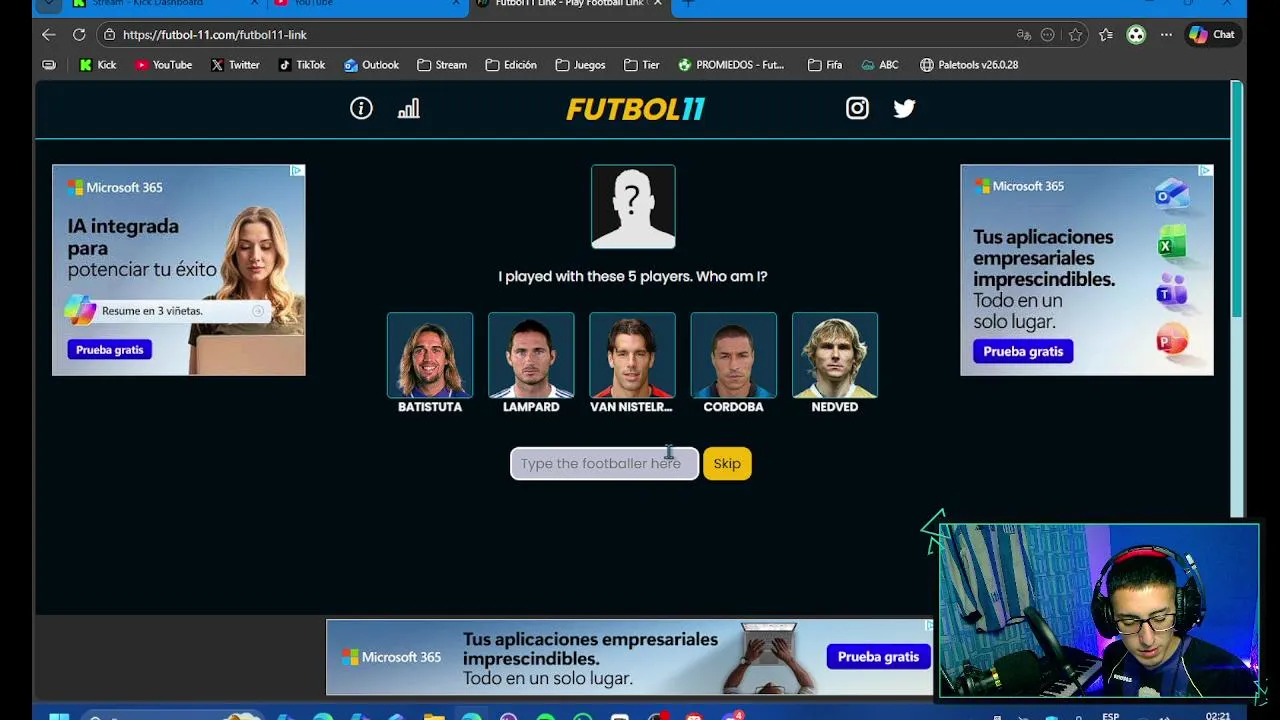Open the info icon in Futbol11 header

pos(361,109)
